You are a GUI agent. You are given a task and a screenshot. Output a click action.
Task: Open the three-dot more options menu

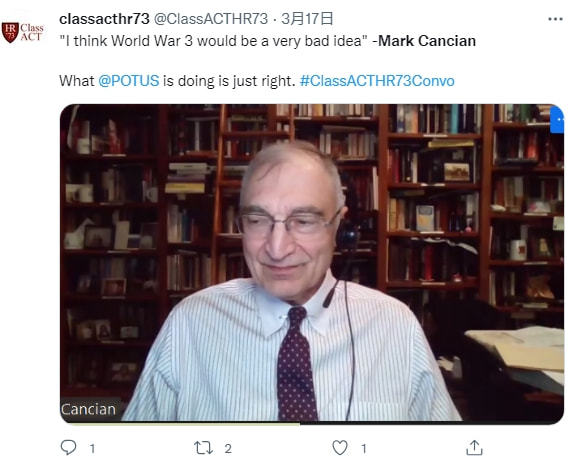tap(555, 19)
